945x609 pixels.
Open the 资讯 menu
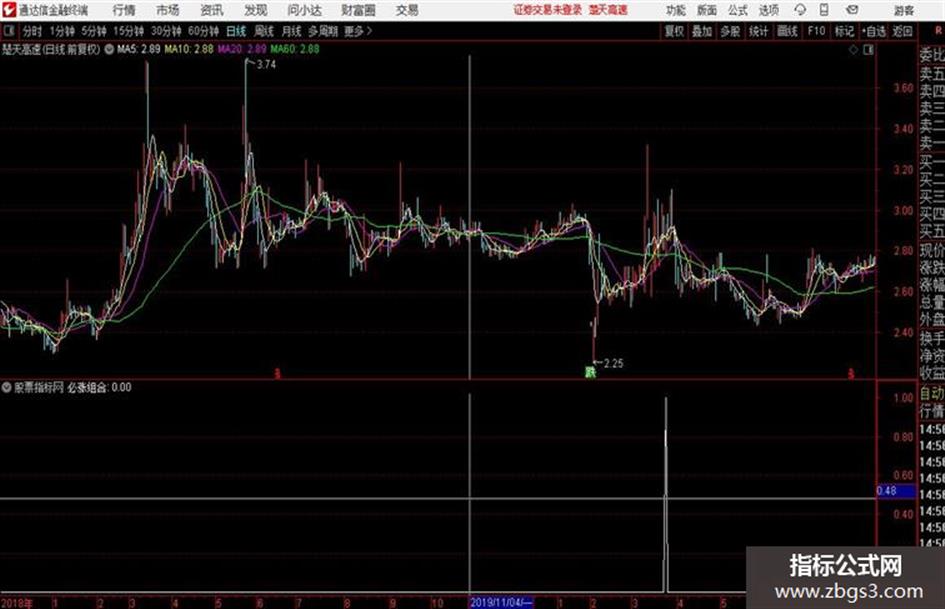tap(212, 10)
